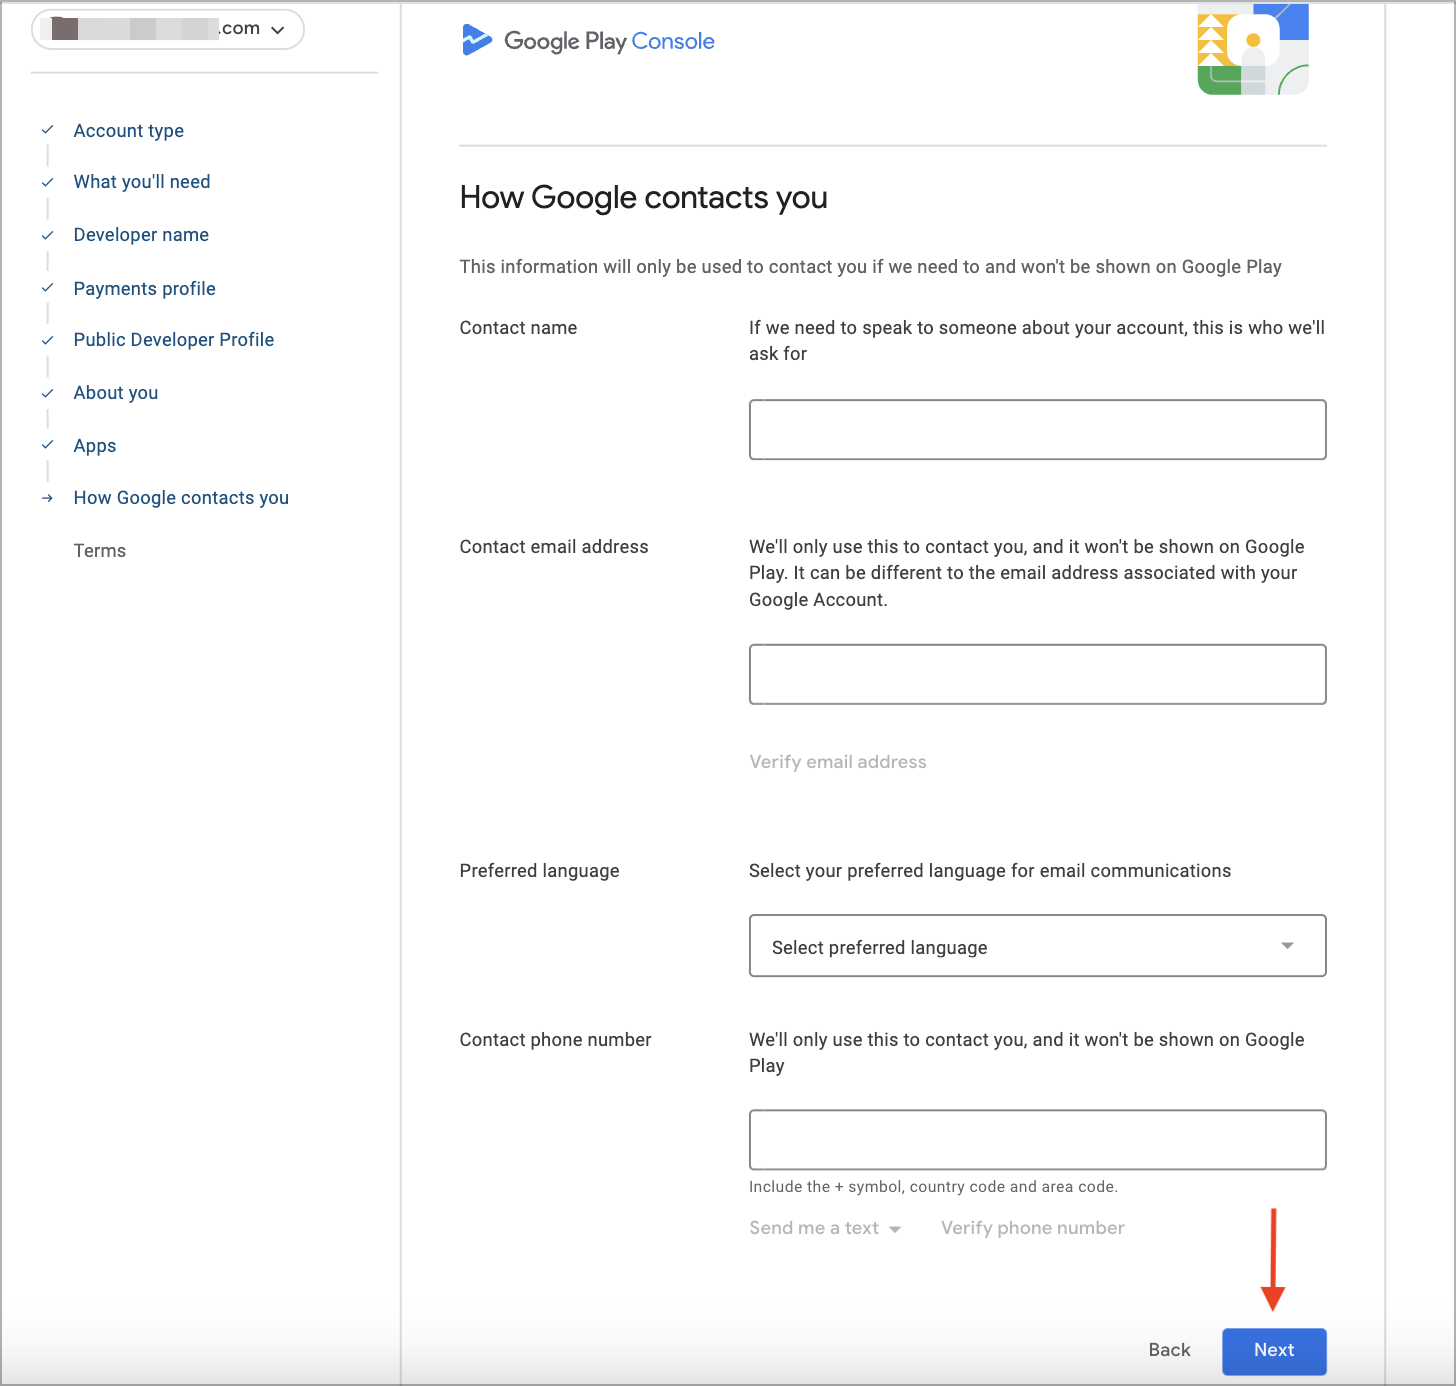Select the Terms step
Viewport: 1456px width, 1386px height.
tap(100, 551)
